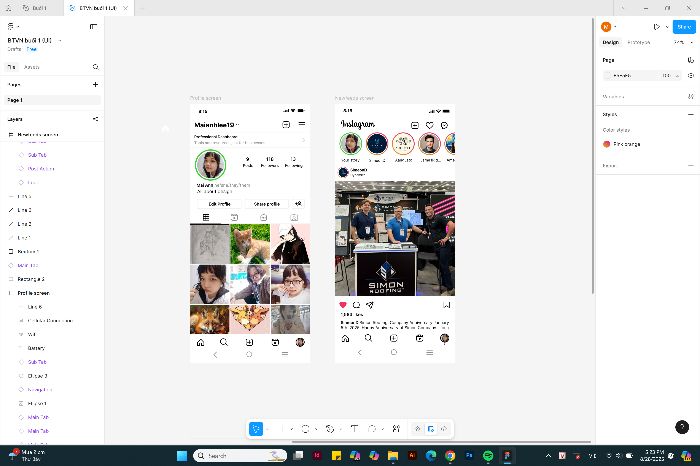Screen dimensions: 700x466
Task: Open Spotify from the taskbar
Action: 488,456
